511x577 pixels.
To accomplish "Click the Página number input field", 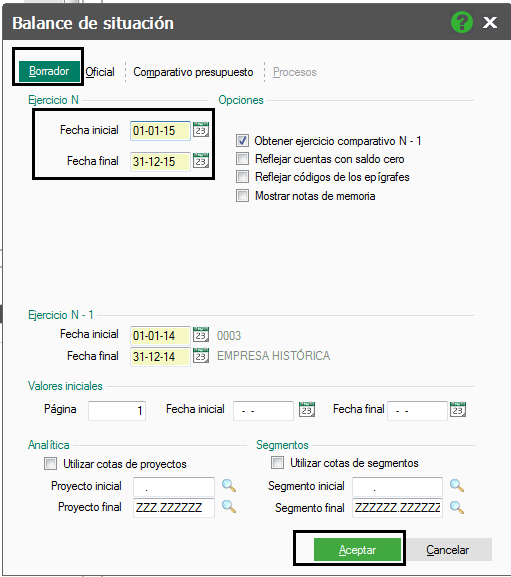I will point(117,410).
